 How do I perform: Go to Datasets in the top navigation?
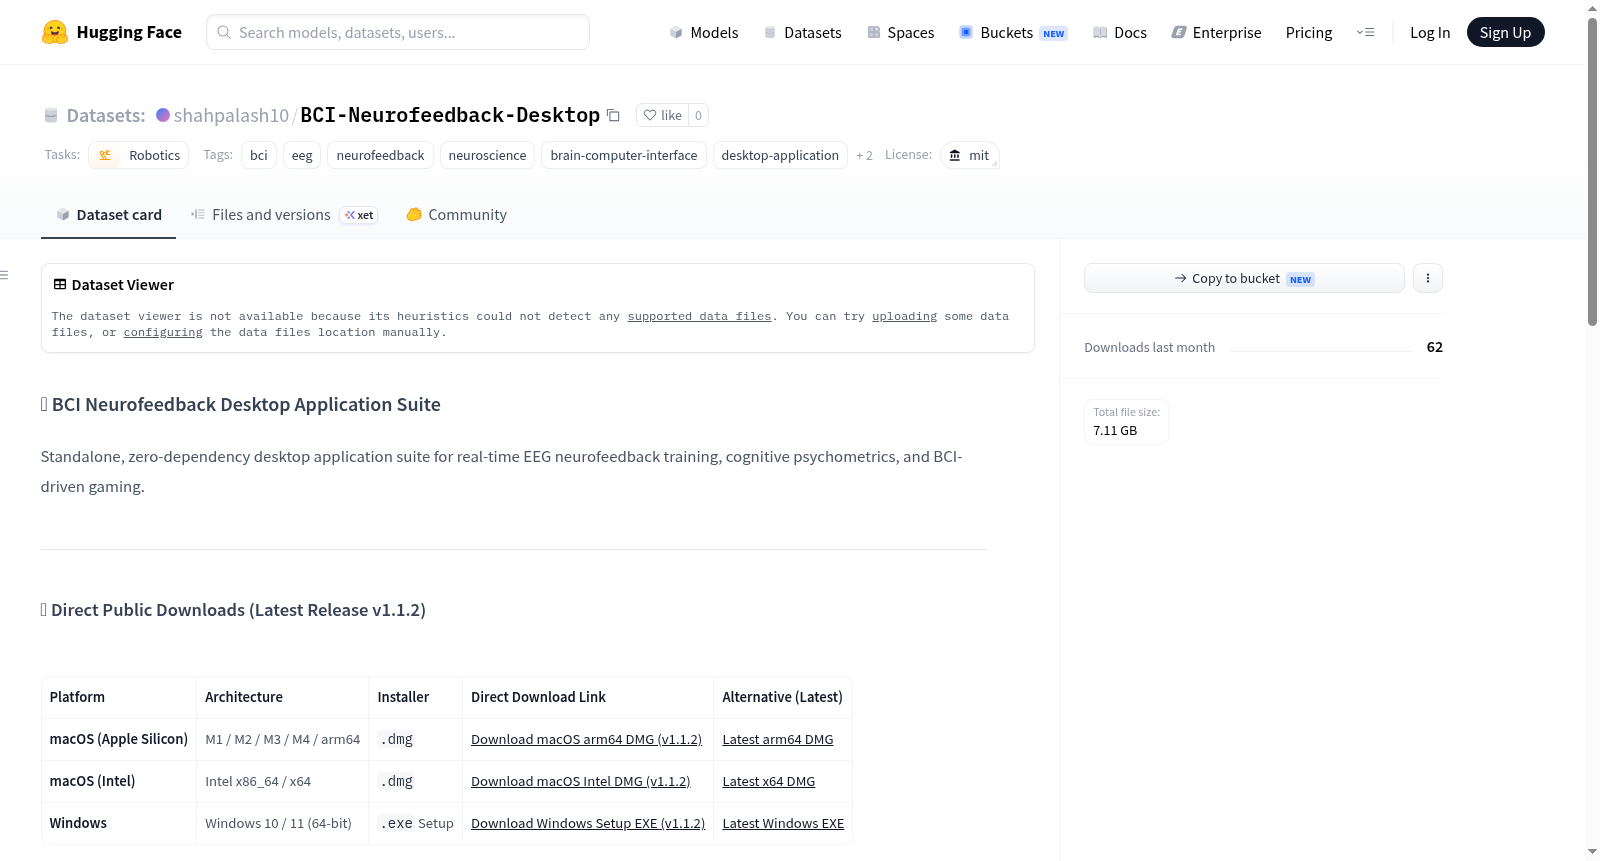click(x=802, y=32)
